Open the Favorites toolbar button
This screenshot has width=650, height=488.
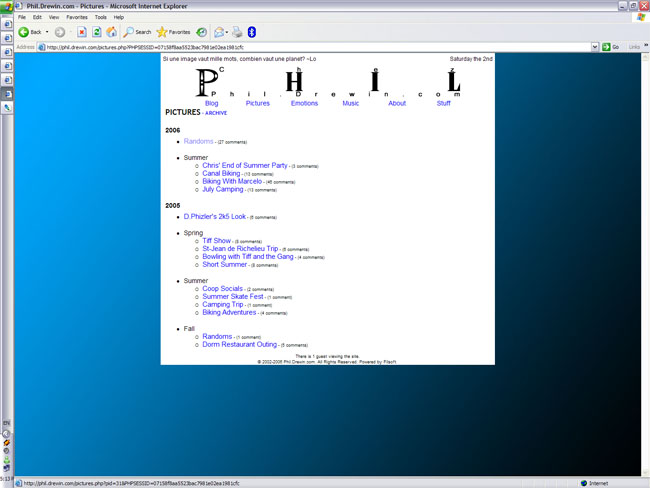[x=173, y=32]
